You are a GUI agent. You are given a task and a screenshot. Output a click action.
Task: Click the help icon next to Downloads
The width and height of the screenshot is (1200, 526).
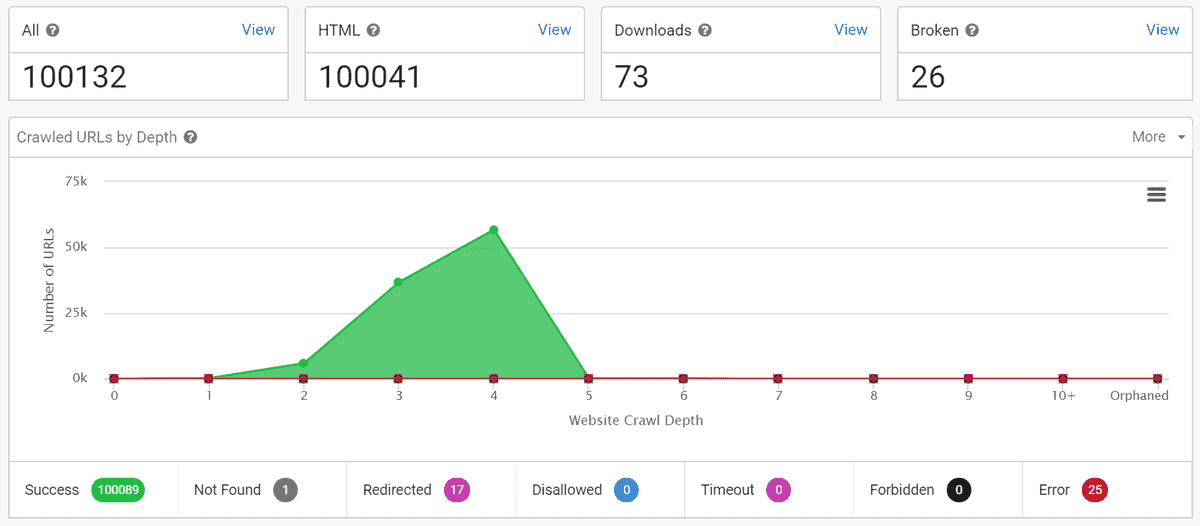(705, 30)
